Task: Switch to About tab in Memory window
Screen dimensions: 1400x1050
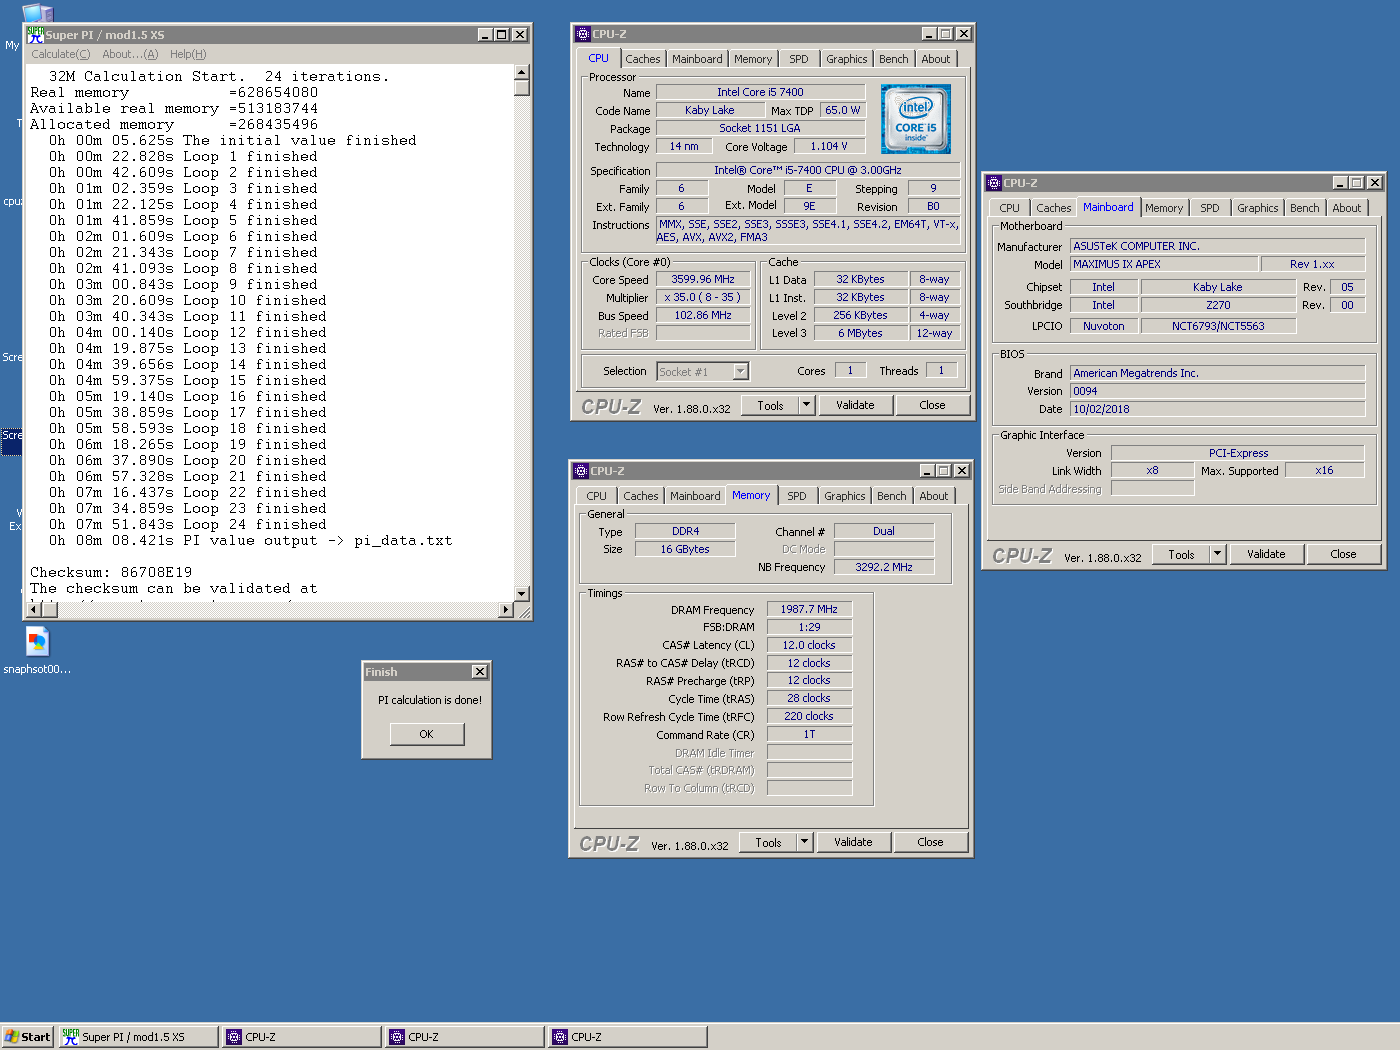Action: click(x=934, y=496)
